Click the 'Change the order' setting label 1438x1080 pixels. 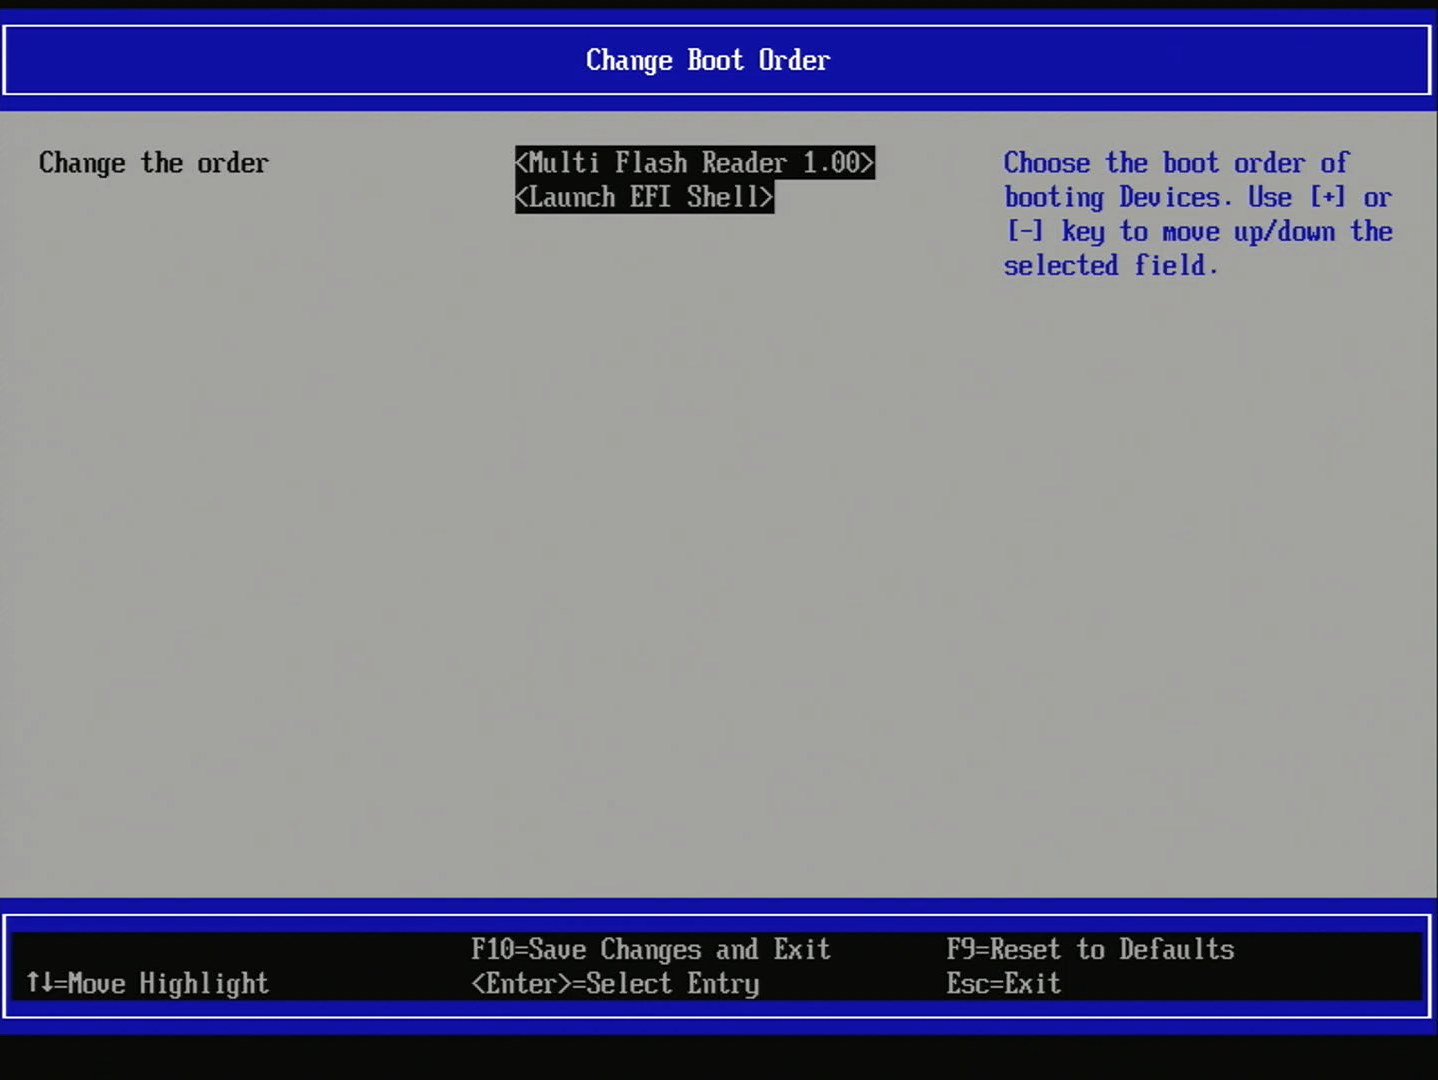[x=153, y=163]
